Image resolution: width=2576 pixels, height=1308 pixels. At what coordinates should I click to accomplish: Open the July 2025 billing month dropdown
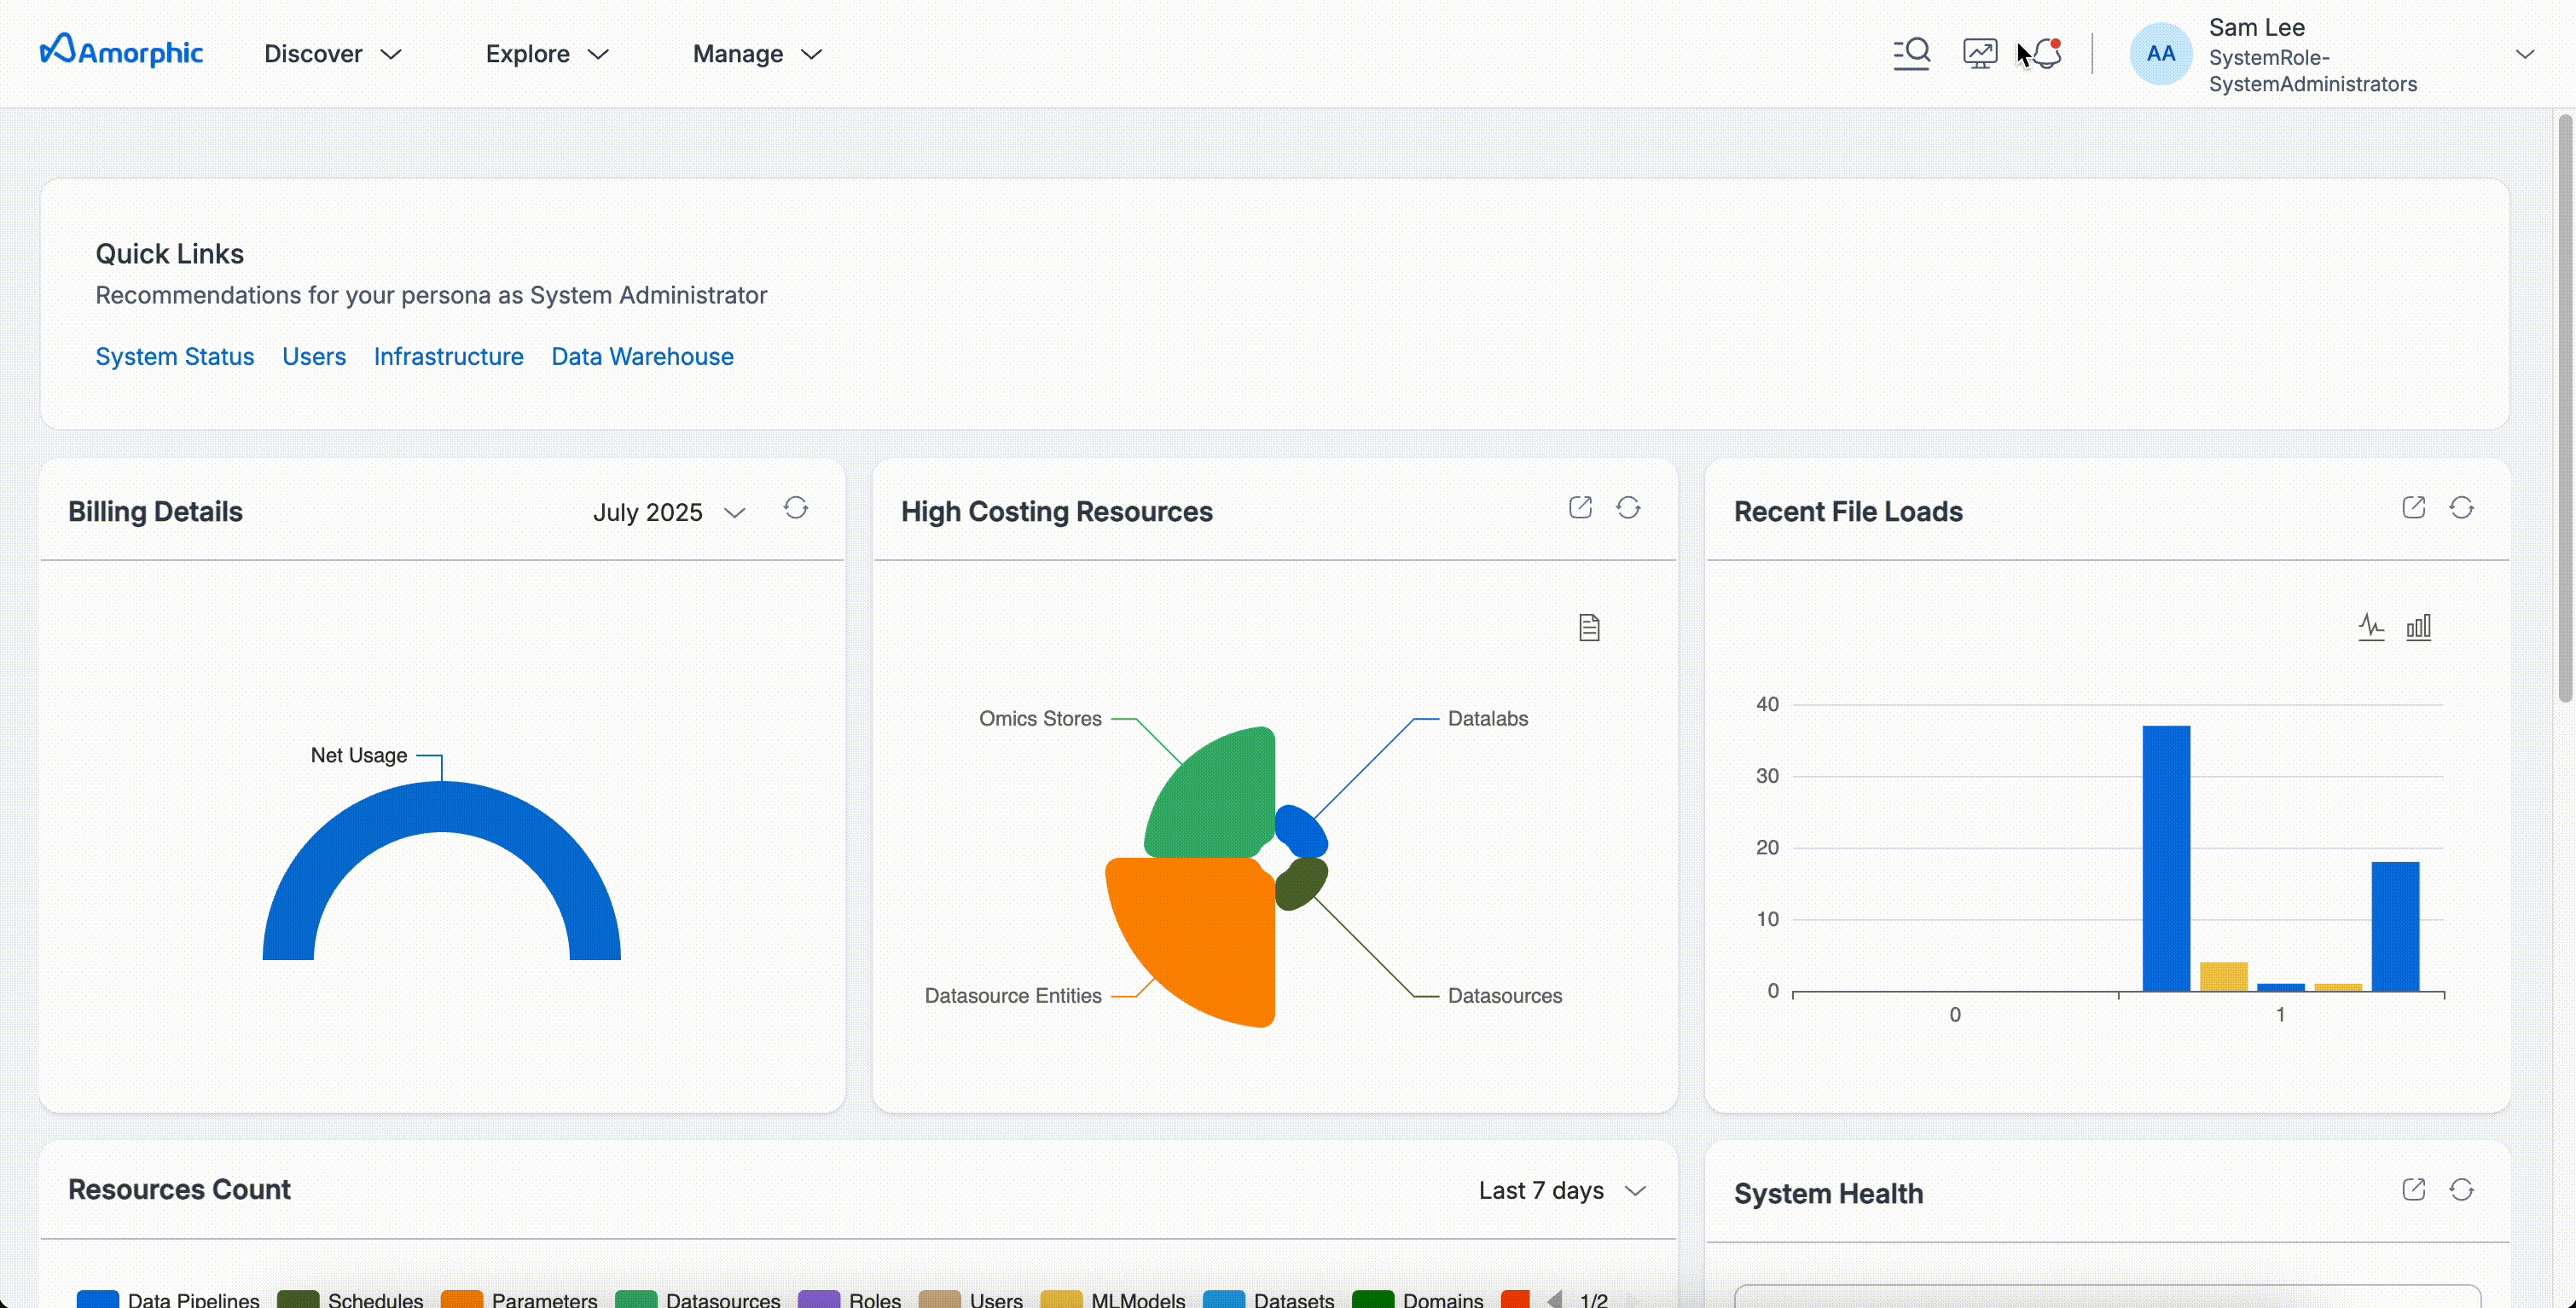point(669,512)
